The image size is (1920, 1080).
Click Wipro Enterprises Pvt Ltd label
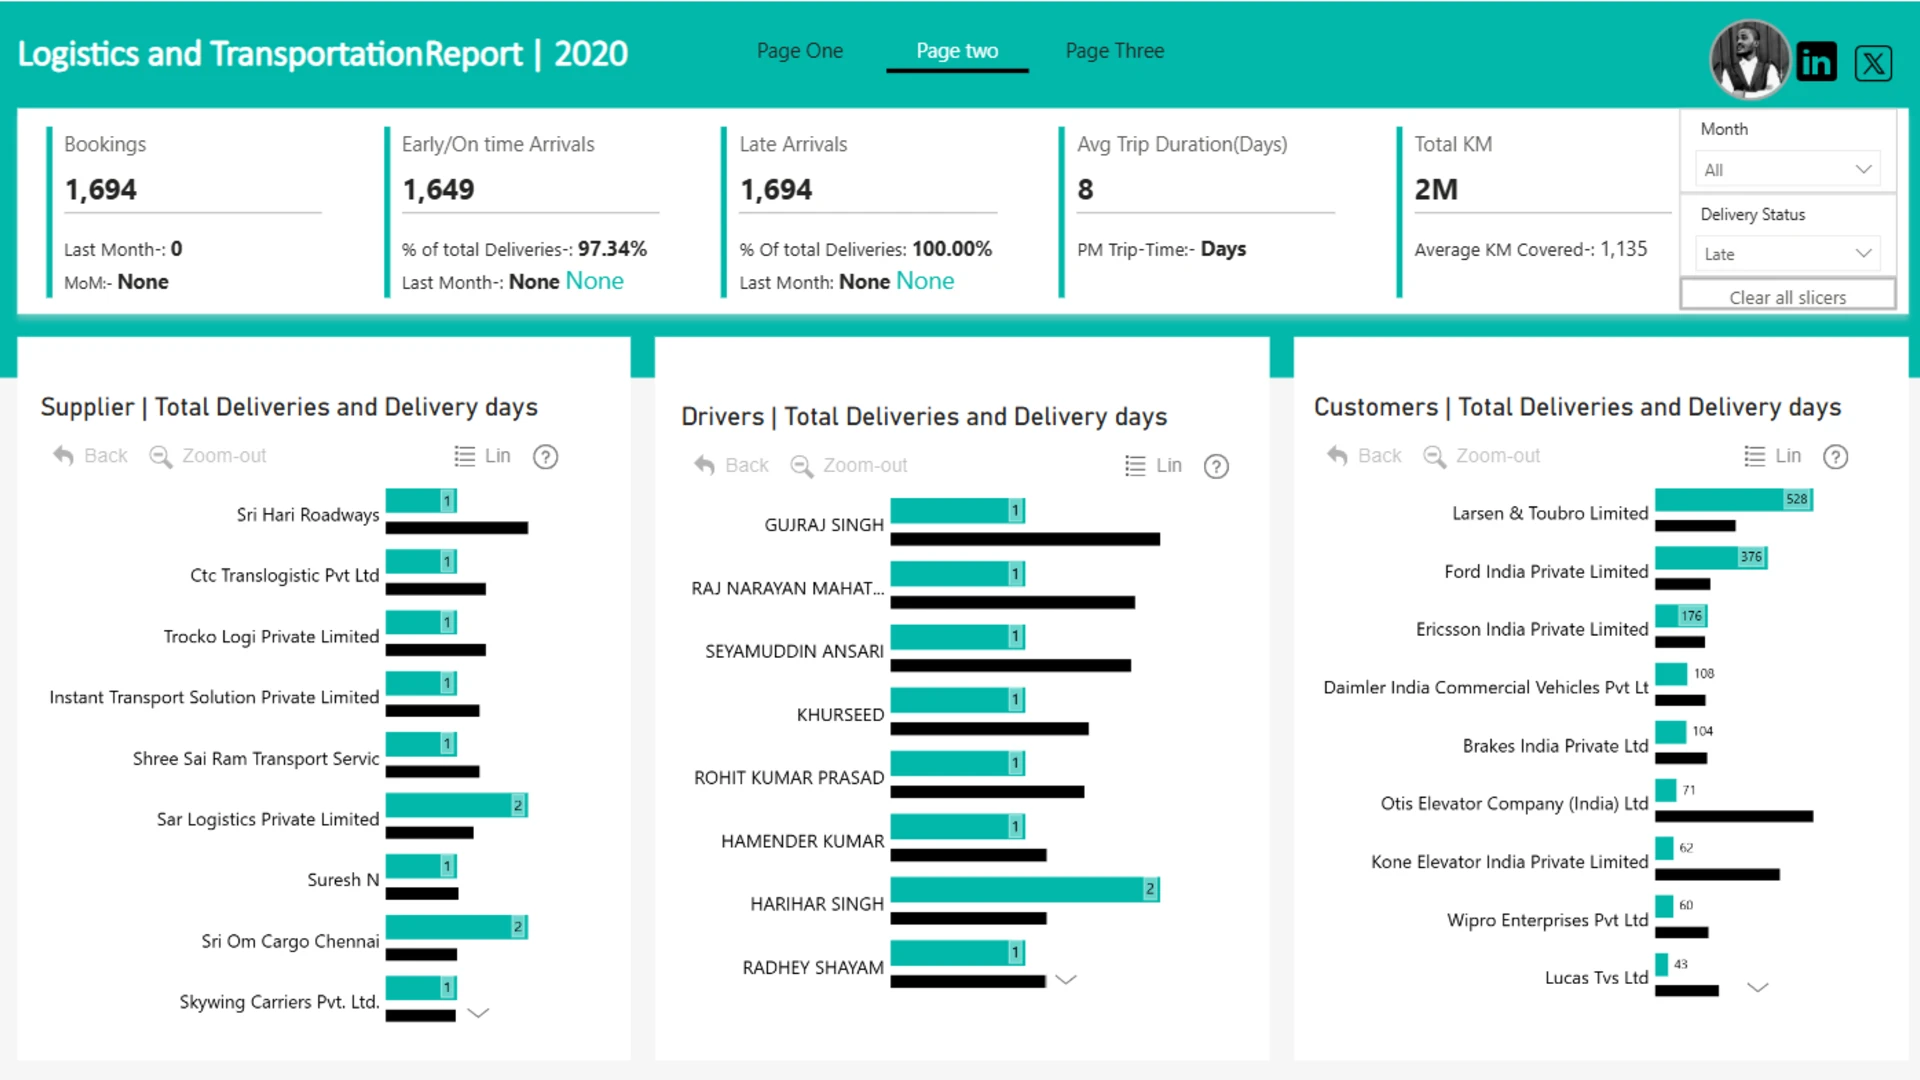coord(1548,920)
